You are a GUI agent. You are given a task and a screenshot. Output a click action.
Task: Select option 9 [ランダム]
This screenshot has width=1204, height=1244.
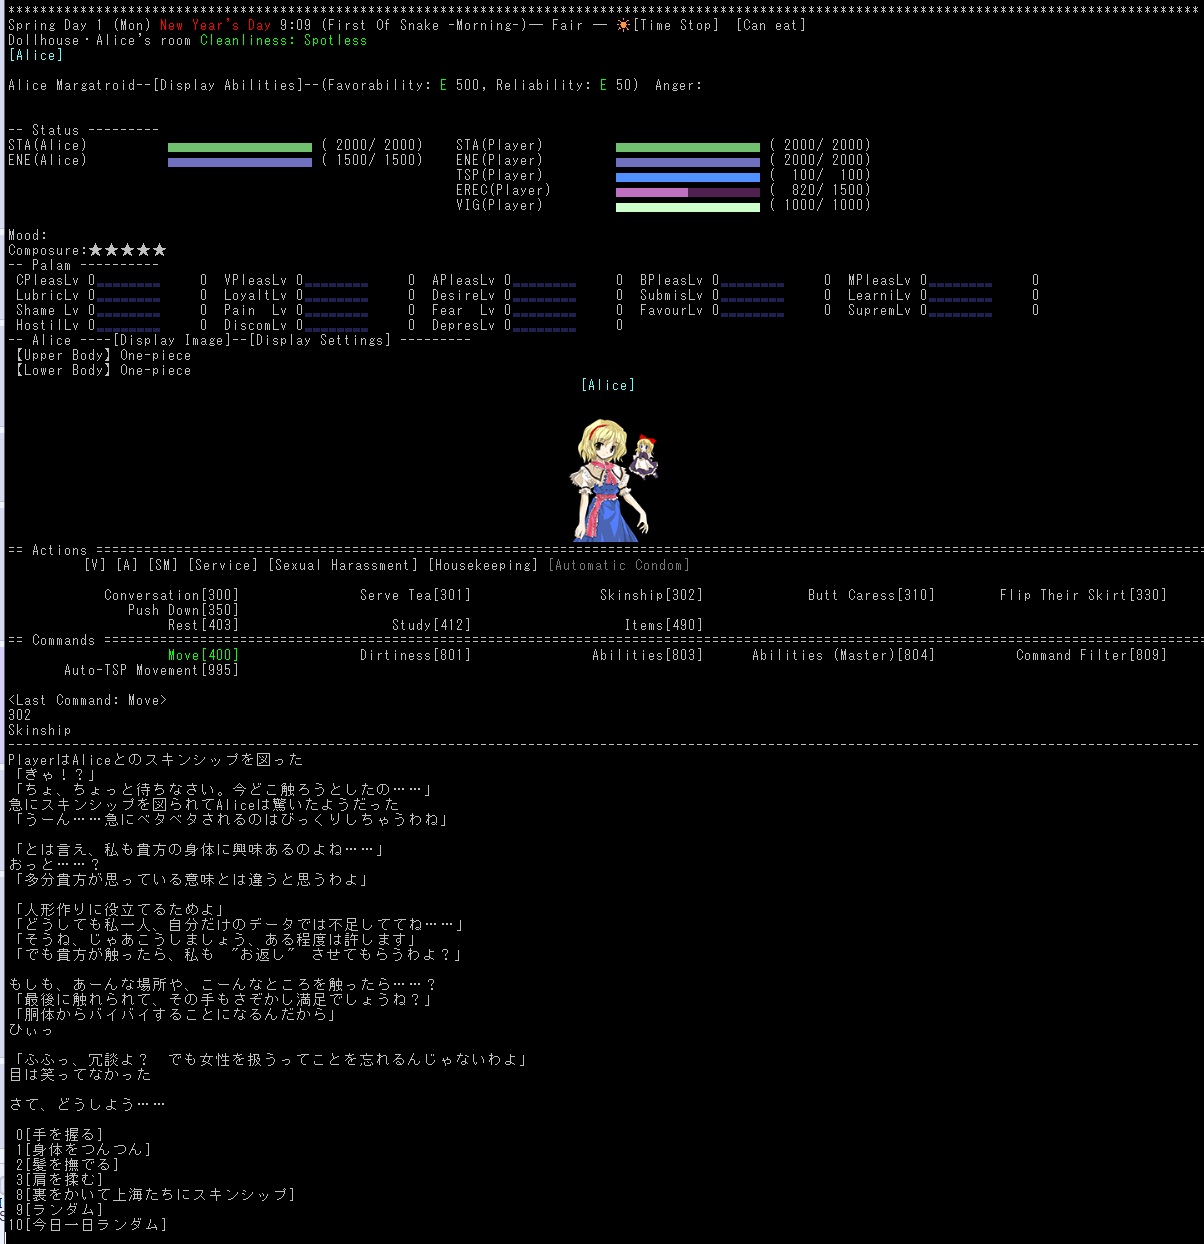[x=60, y=1209]
